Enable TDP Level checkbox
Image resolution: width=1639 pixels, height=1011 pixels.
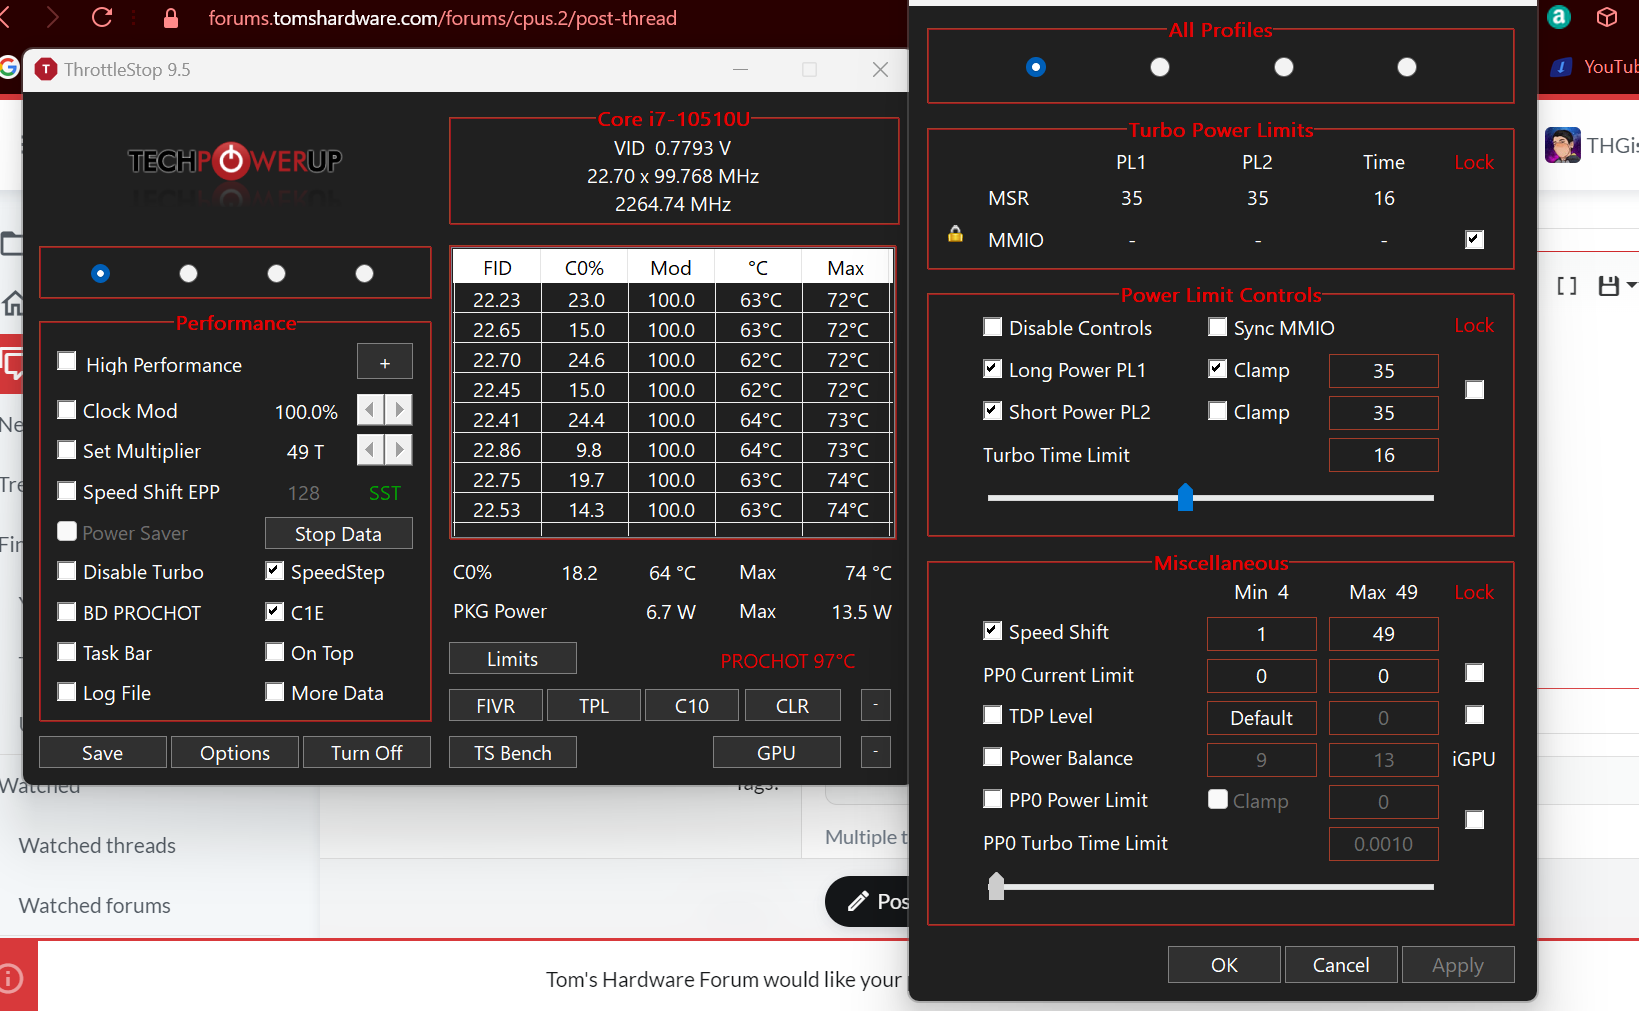993,715
